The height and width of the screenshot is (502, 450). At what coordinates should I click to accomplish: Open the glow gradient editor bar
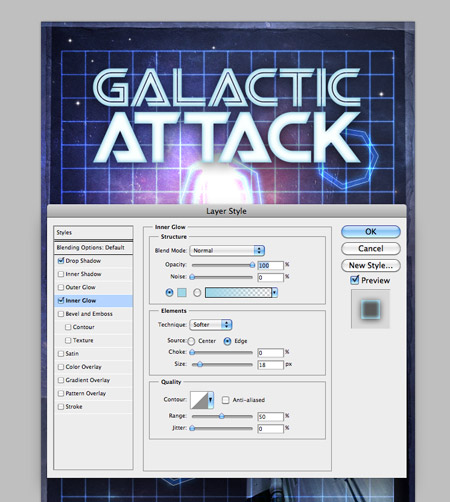[x=238, y=293]
